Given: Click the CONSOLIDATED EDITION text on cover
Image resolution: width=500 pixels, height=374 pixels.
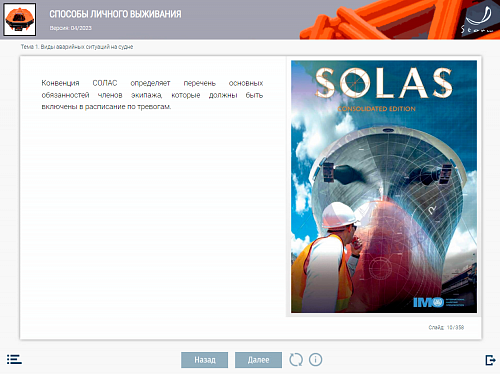Looking at the screenshot, I should point(377,109).
